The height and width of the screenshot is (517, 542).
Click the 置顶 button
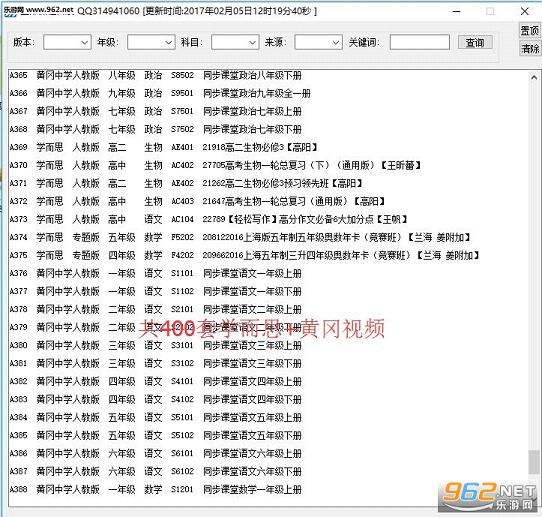(530, 30)
